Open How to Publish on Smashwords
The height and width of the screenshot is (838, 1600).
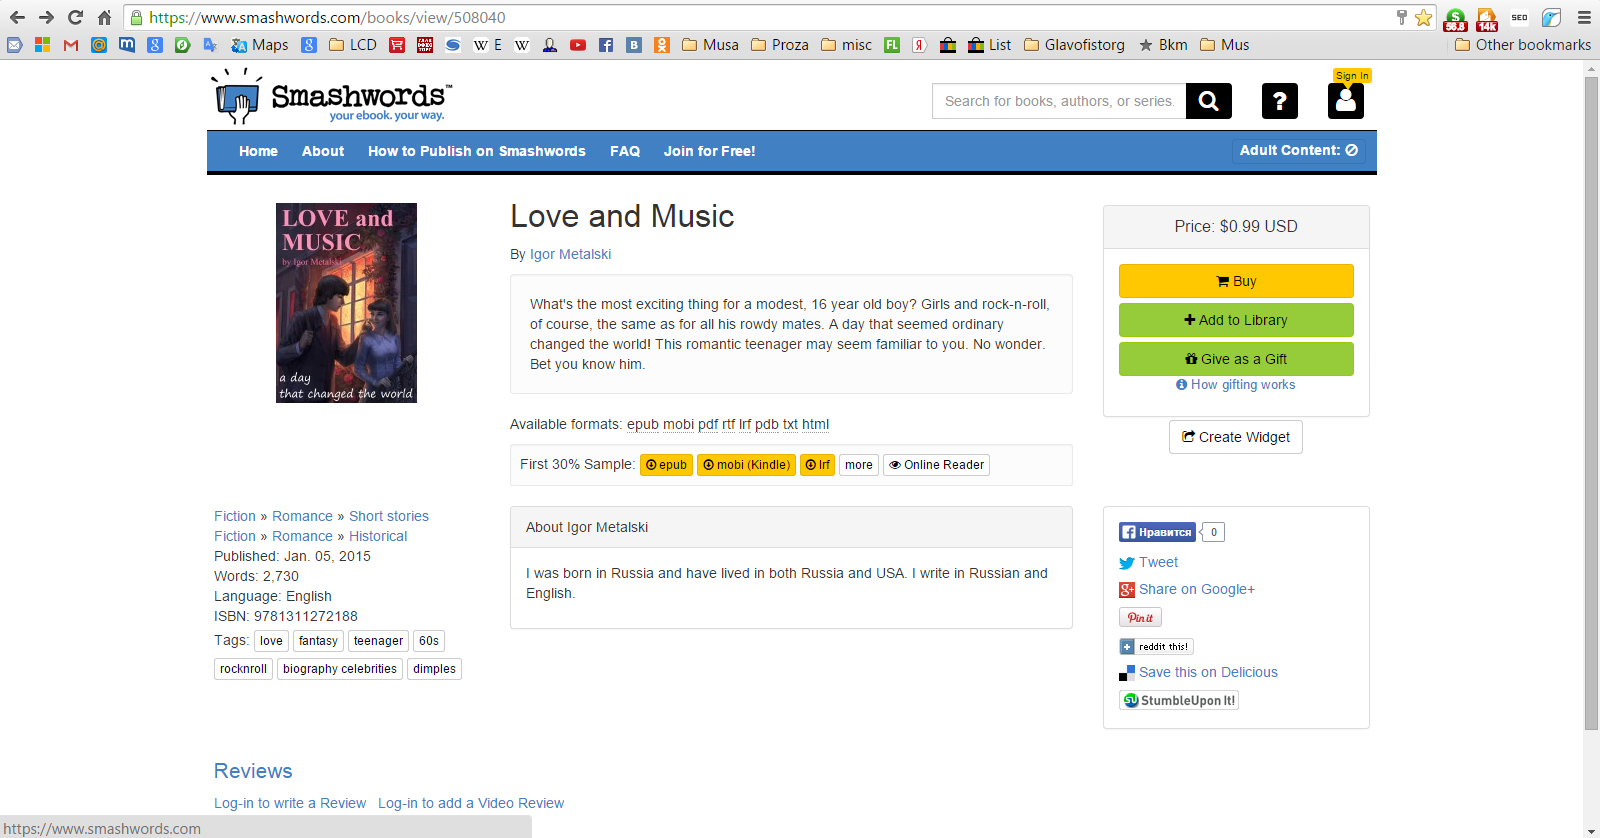(x=477, y=151)
